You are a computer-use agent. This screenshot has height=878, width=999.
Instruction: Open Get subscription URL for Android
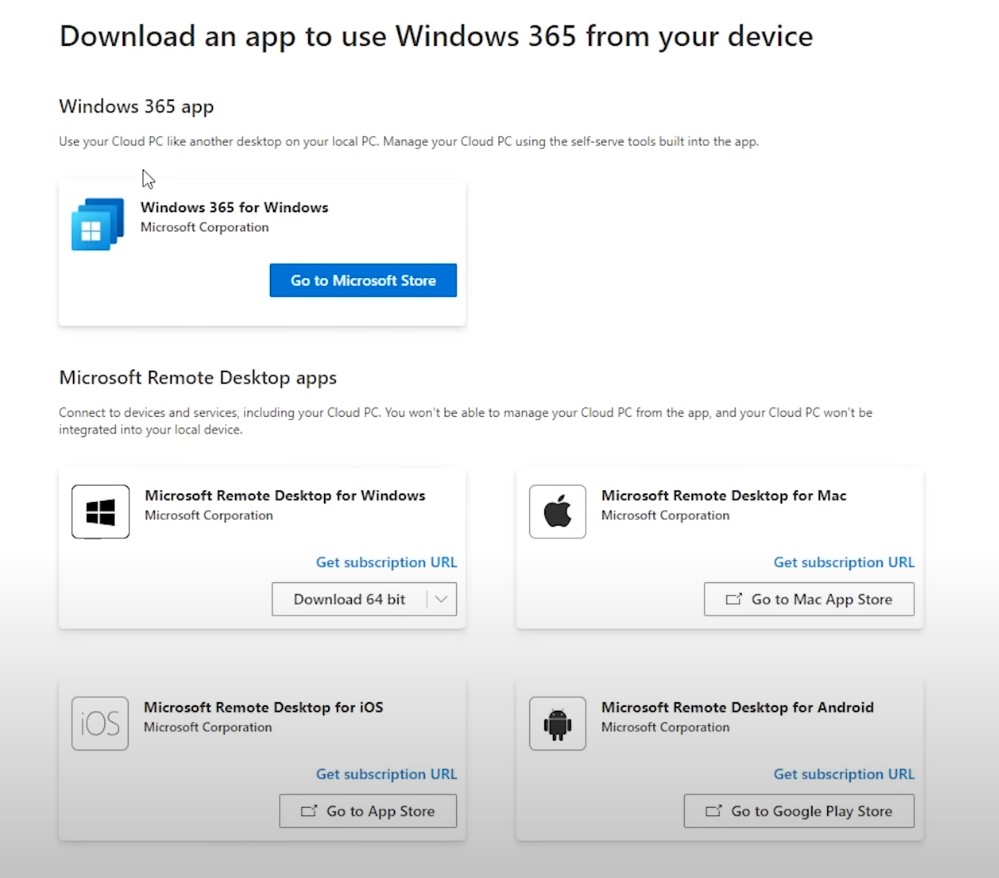[x=844, y=774]
